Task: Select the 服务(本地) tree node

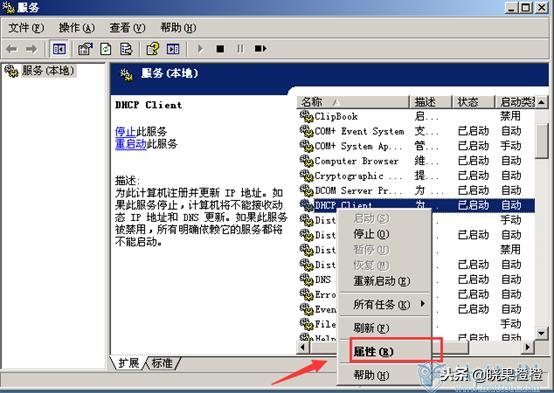Action: 48,70
